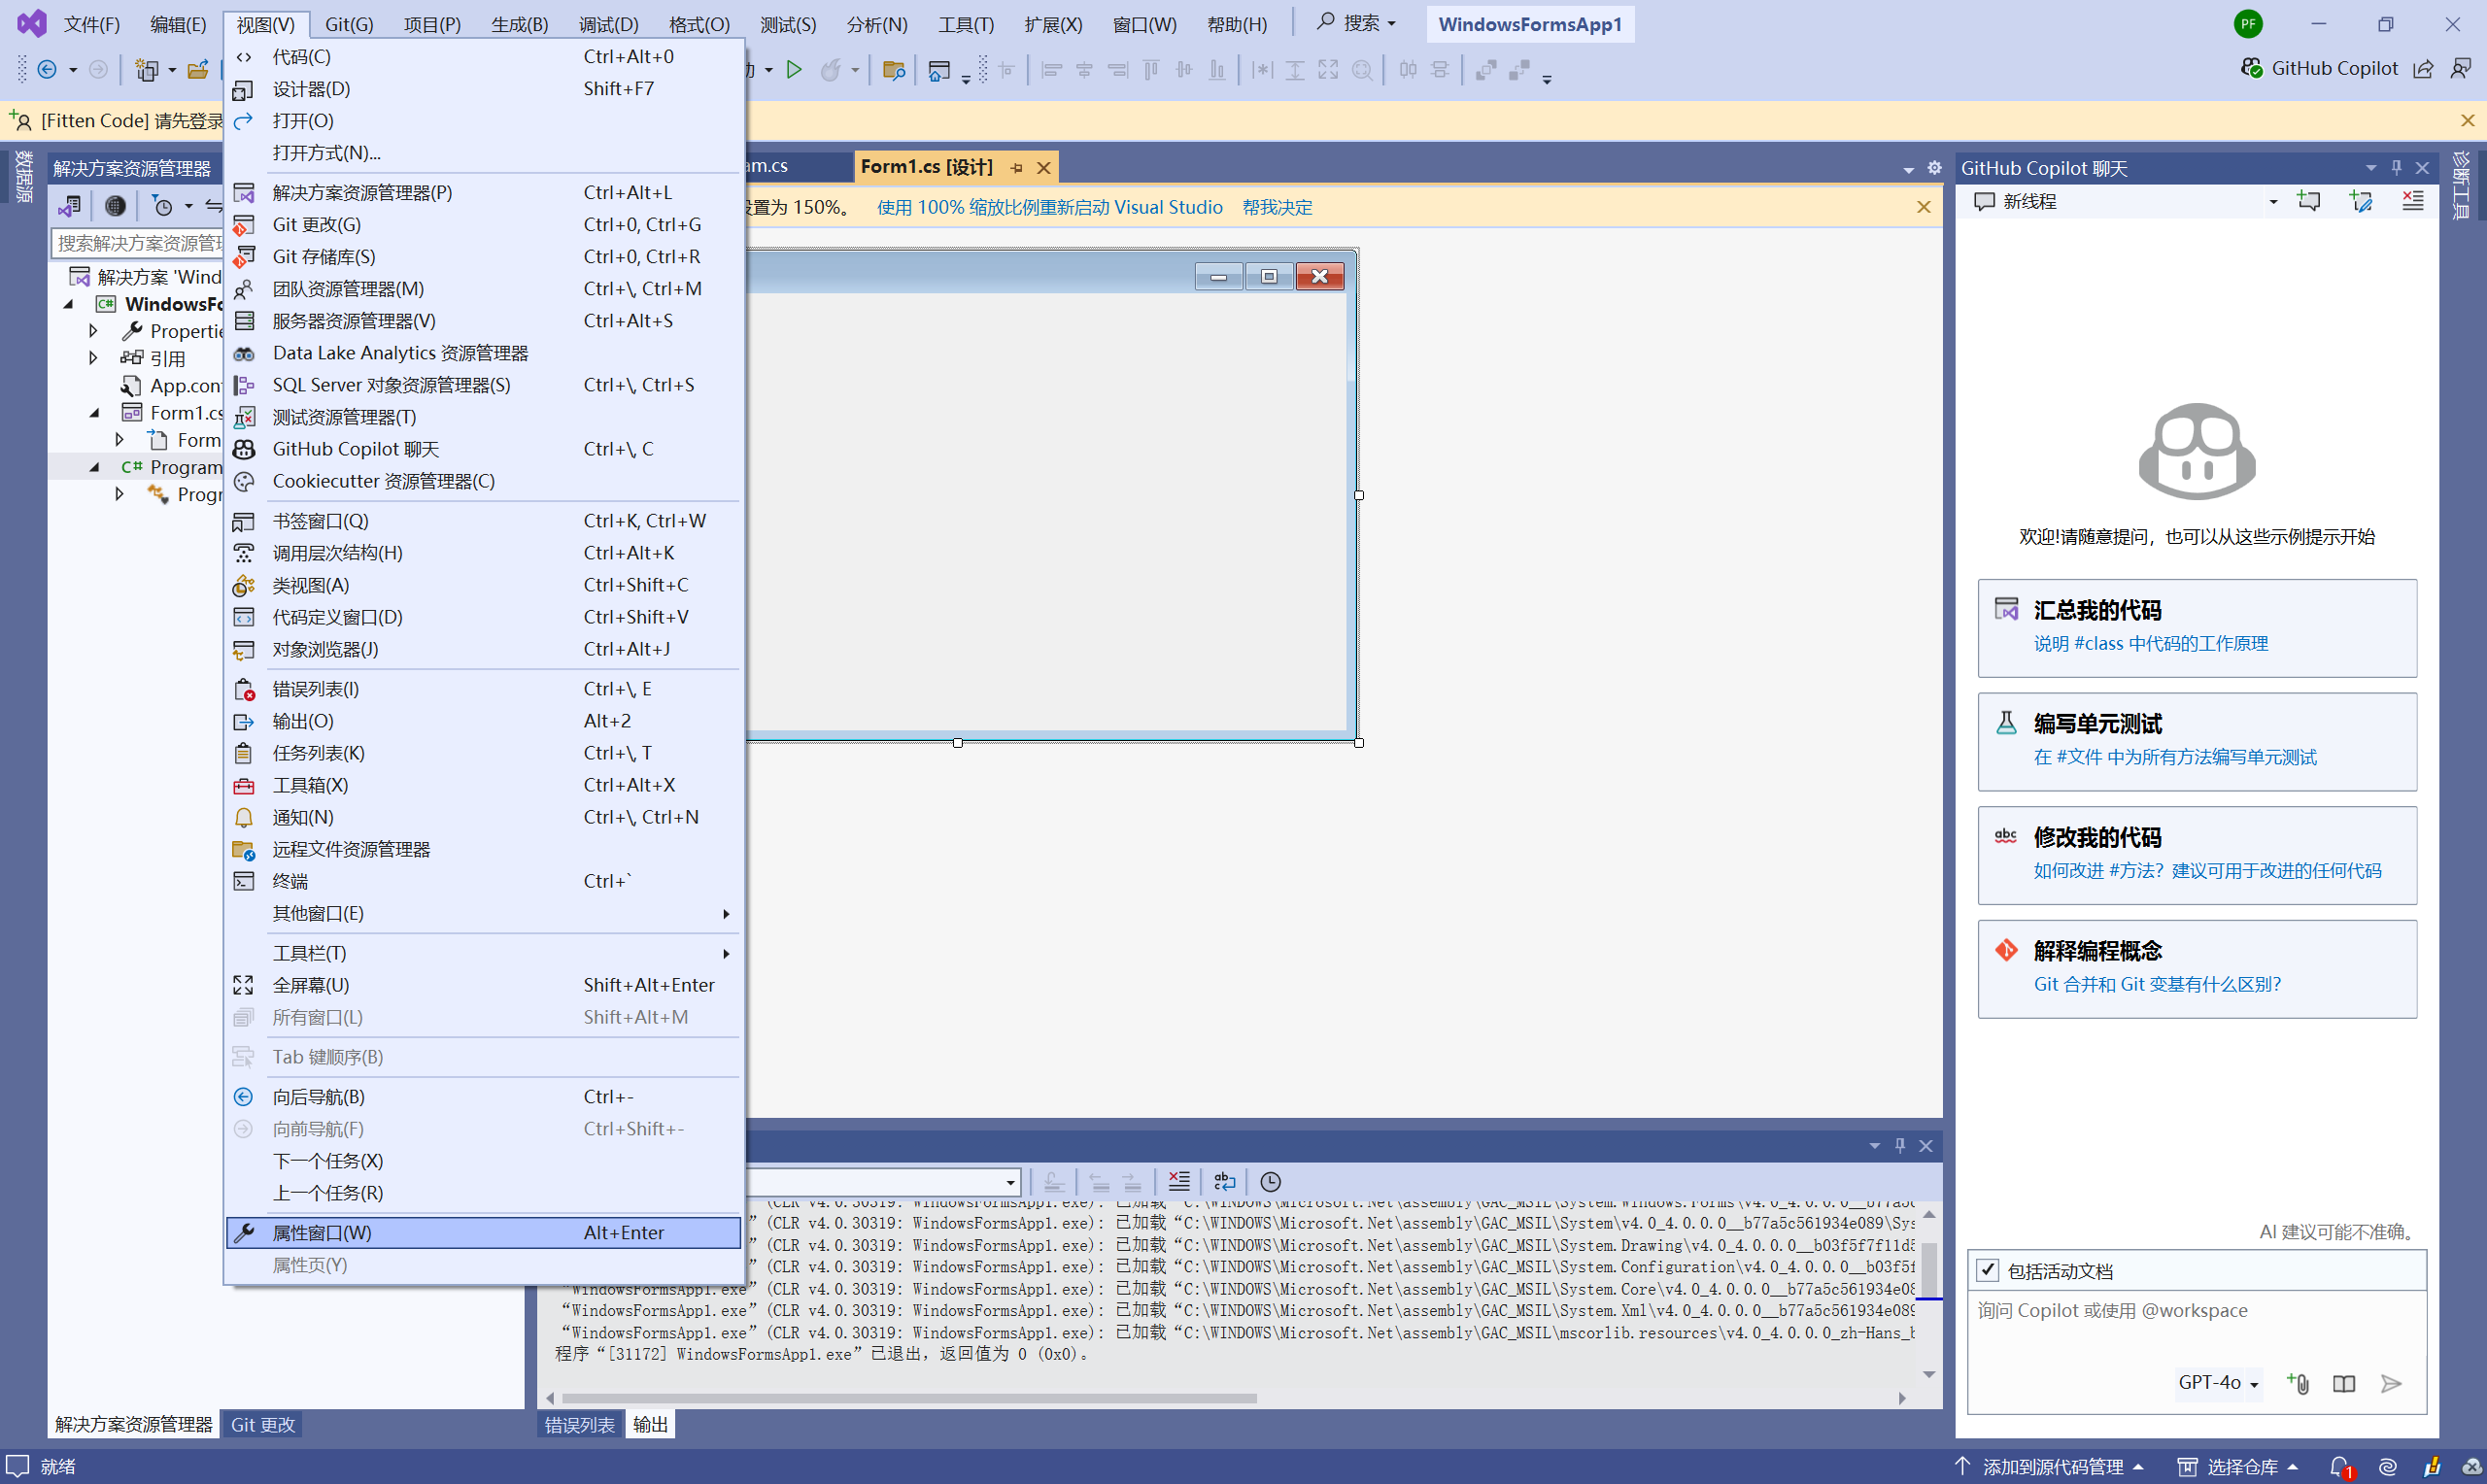The height and width of the screenshot is (1484, 2487).
Task: Expand the Toolbars submenu
Action: pyautogui.click(x=483, y=953)
